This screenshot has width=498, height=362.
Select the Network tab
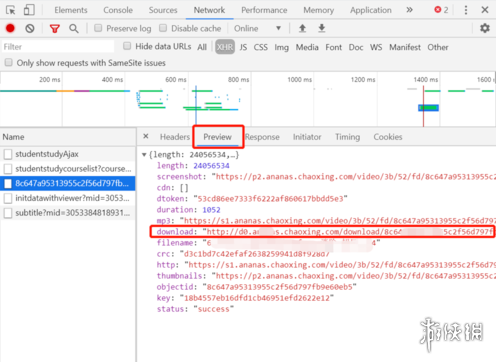[x=209, y=10]
